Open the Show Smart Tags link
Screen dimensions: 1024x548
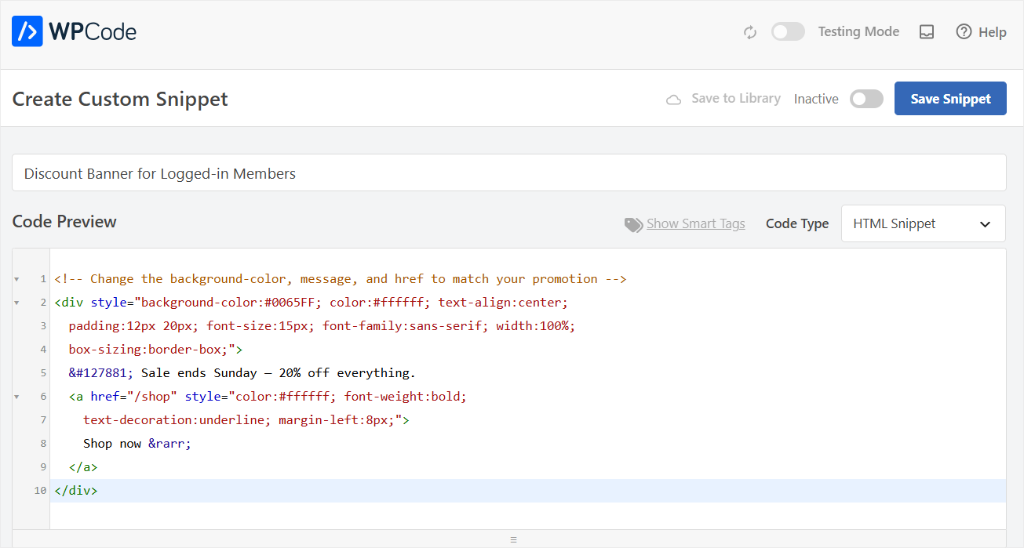coord(696,224)
